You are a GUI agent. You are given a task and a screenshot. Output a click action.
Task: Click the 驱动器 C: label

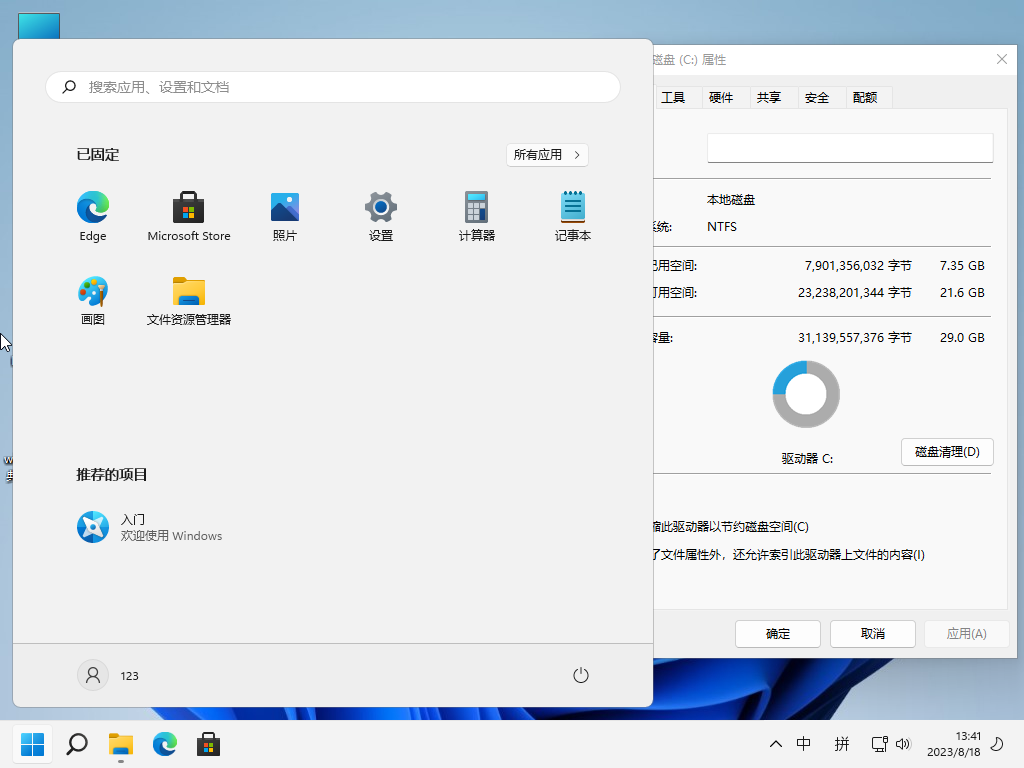[x=807, y=458]
